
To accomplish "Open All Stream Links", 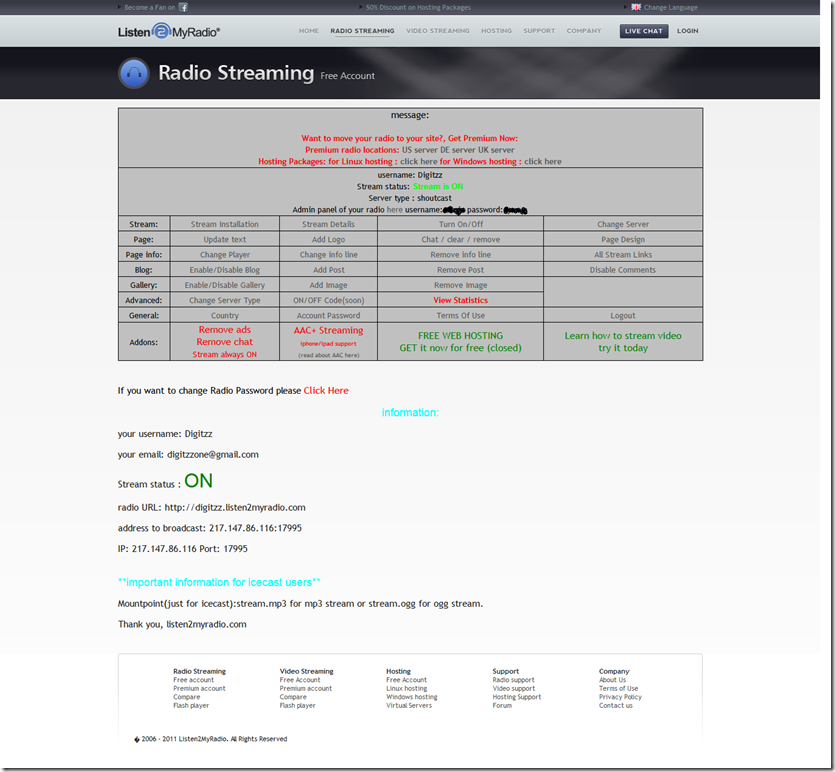I will coord(623,254).
